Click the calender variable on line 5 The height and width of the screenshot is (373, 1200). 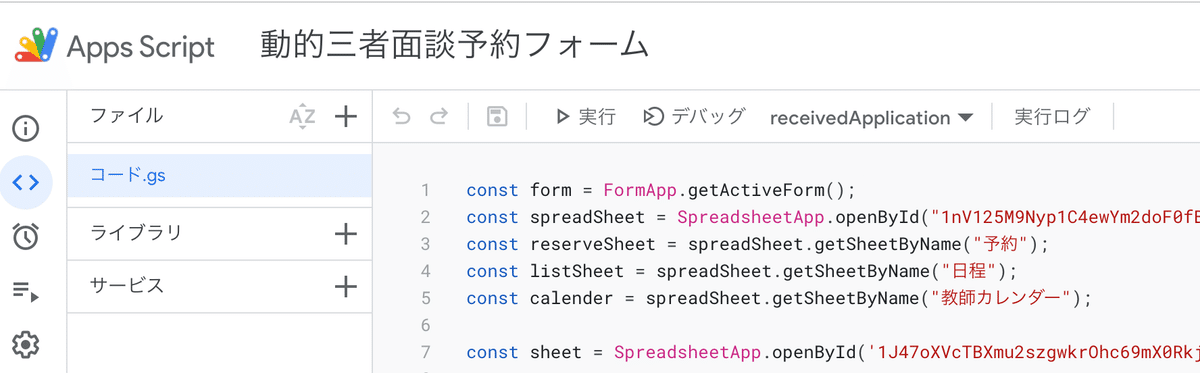[573, 298]
